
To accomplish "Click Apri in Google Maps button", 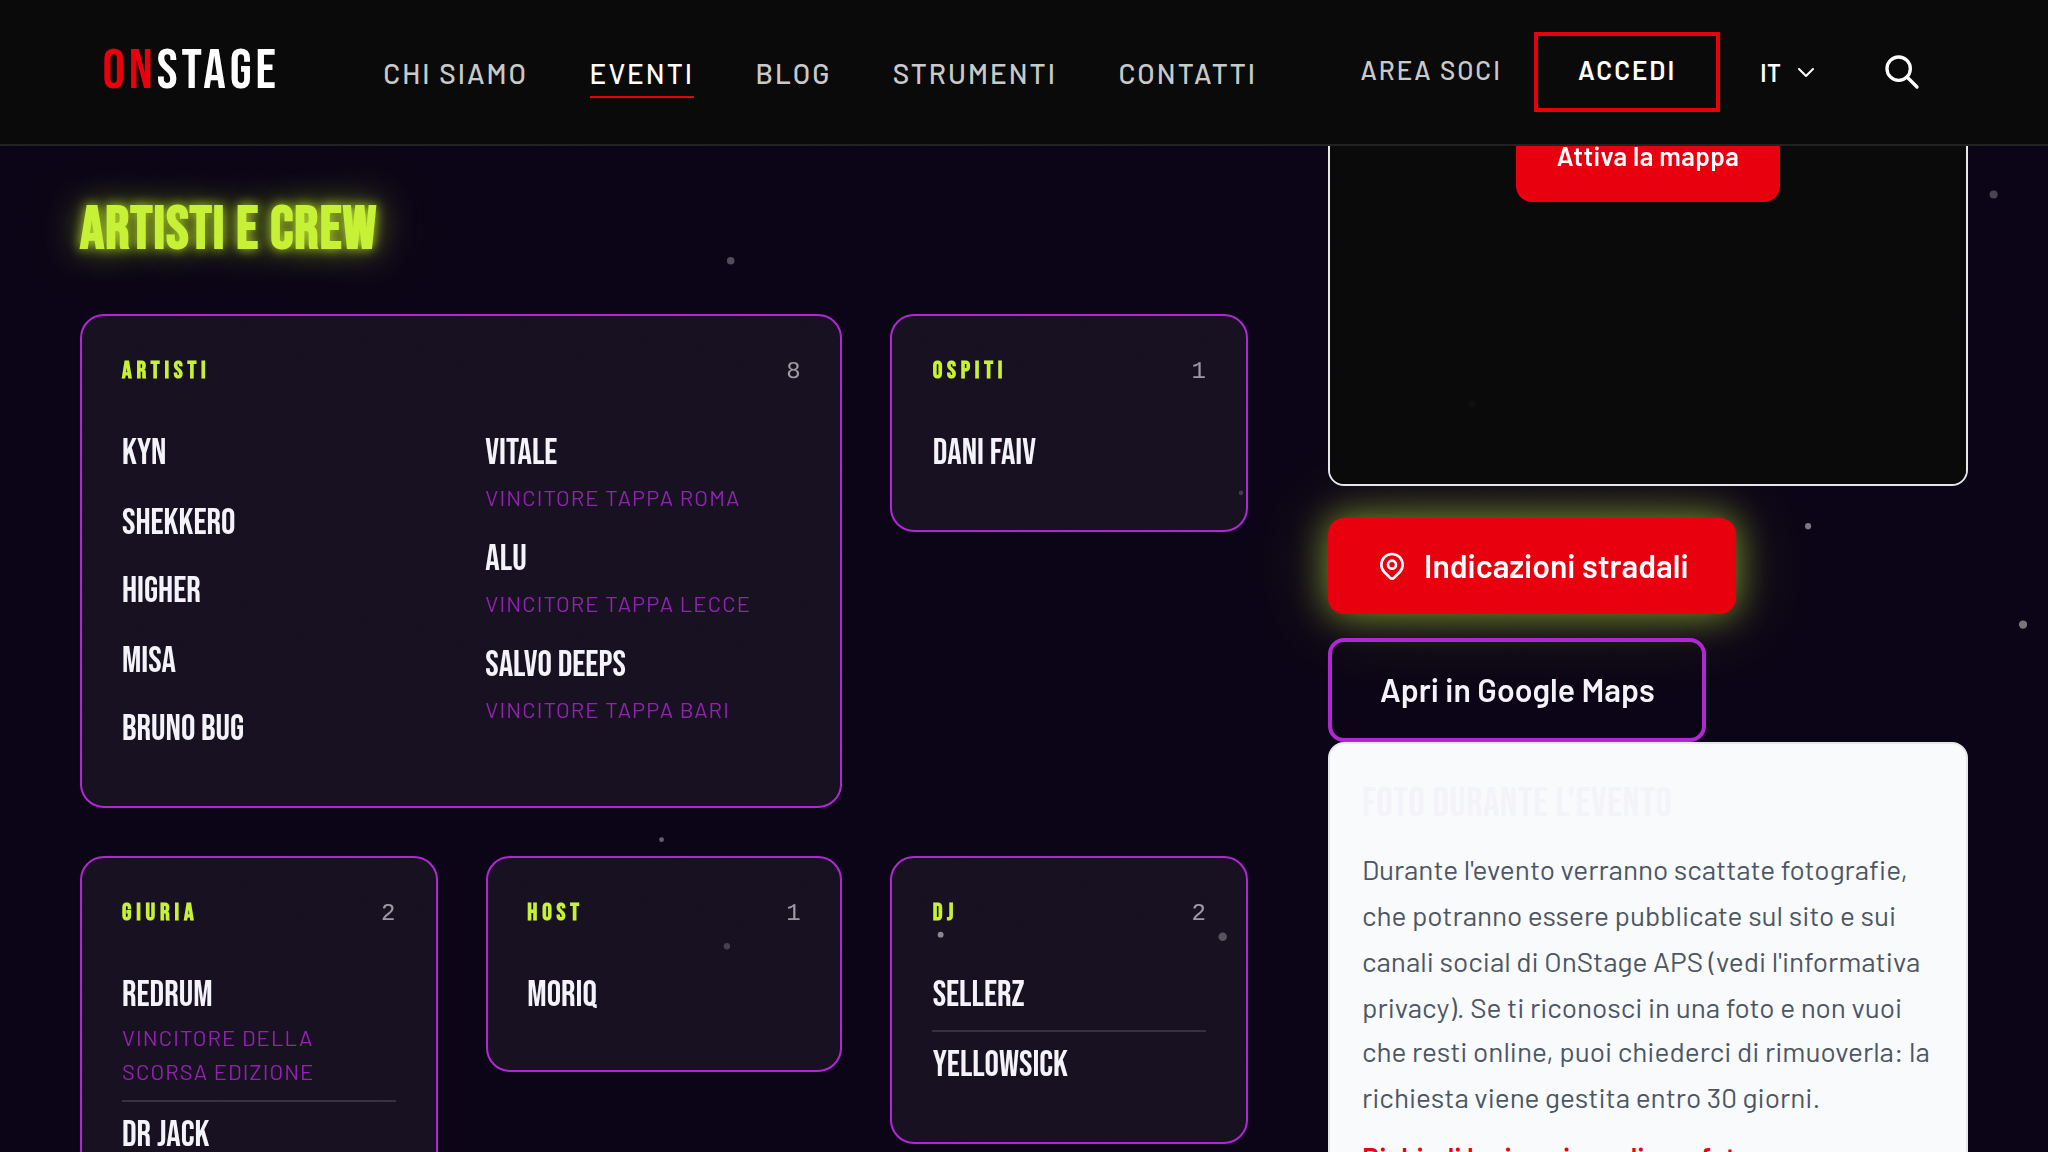I will tap(1516, 690).
